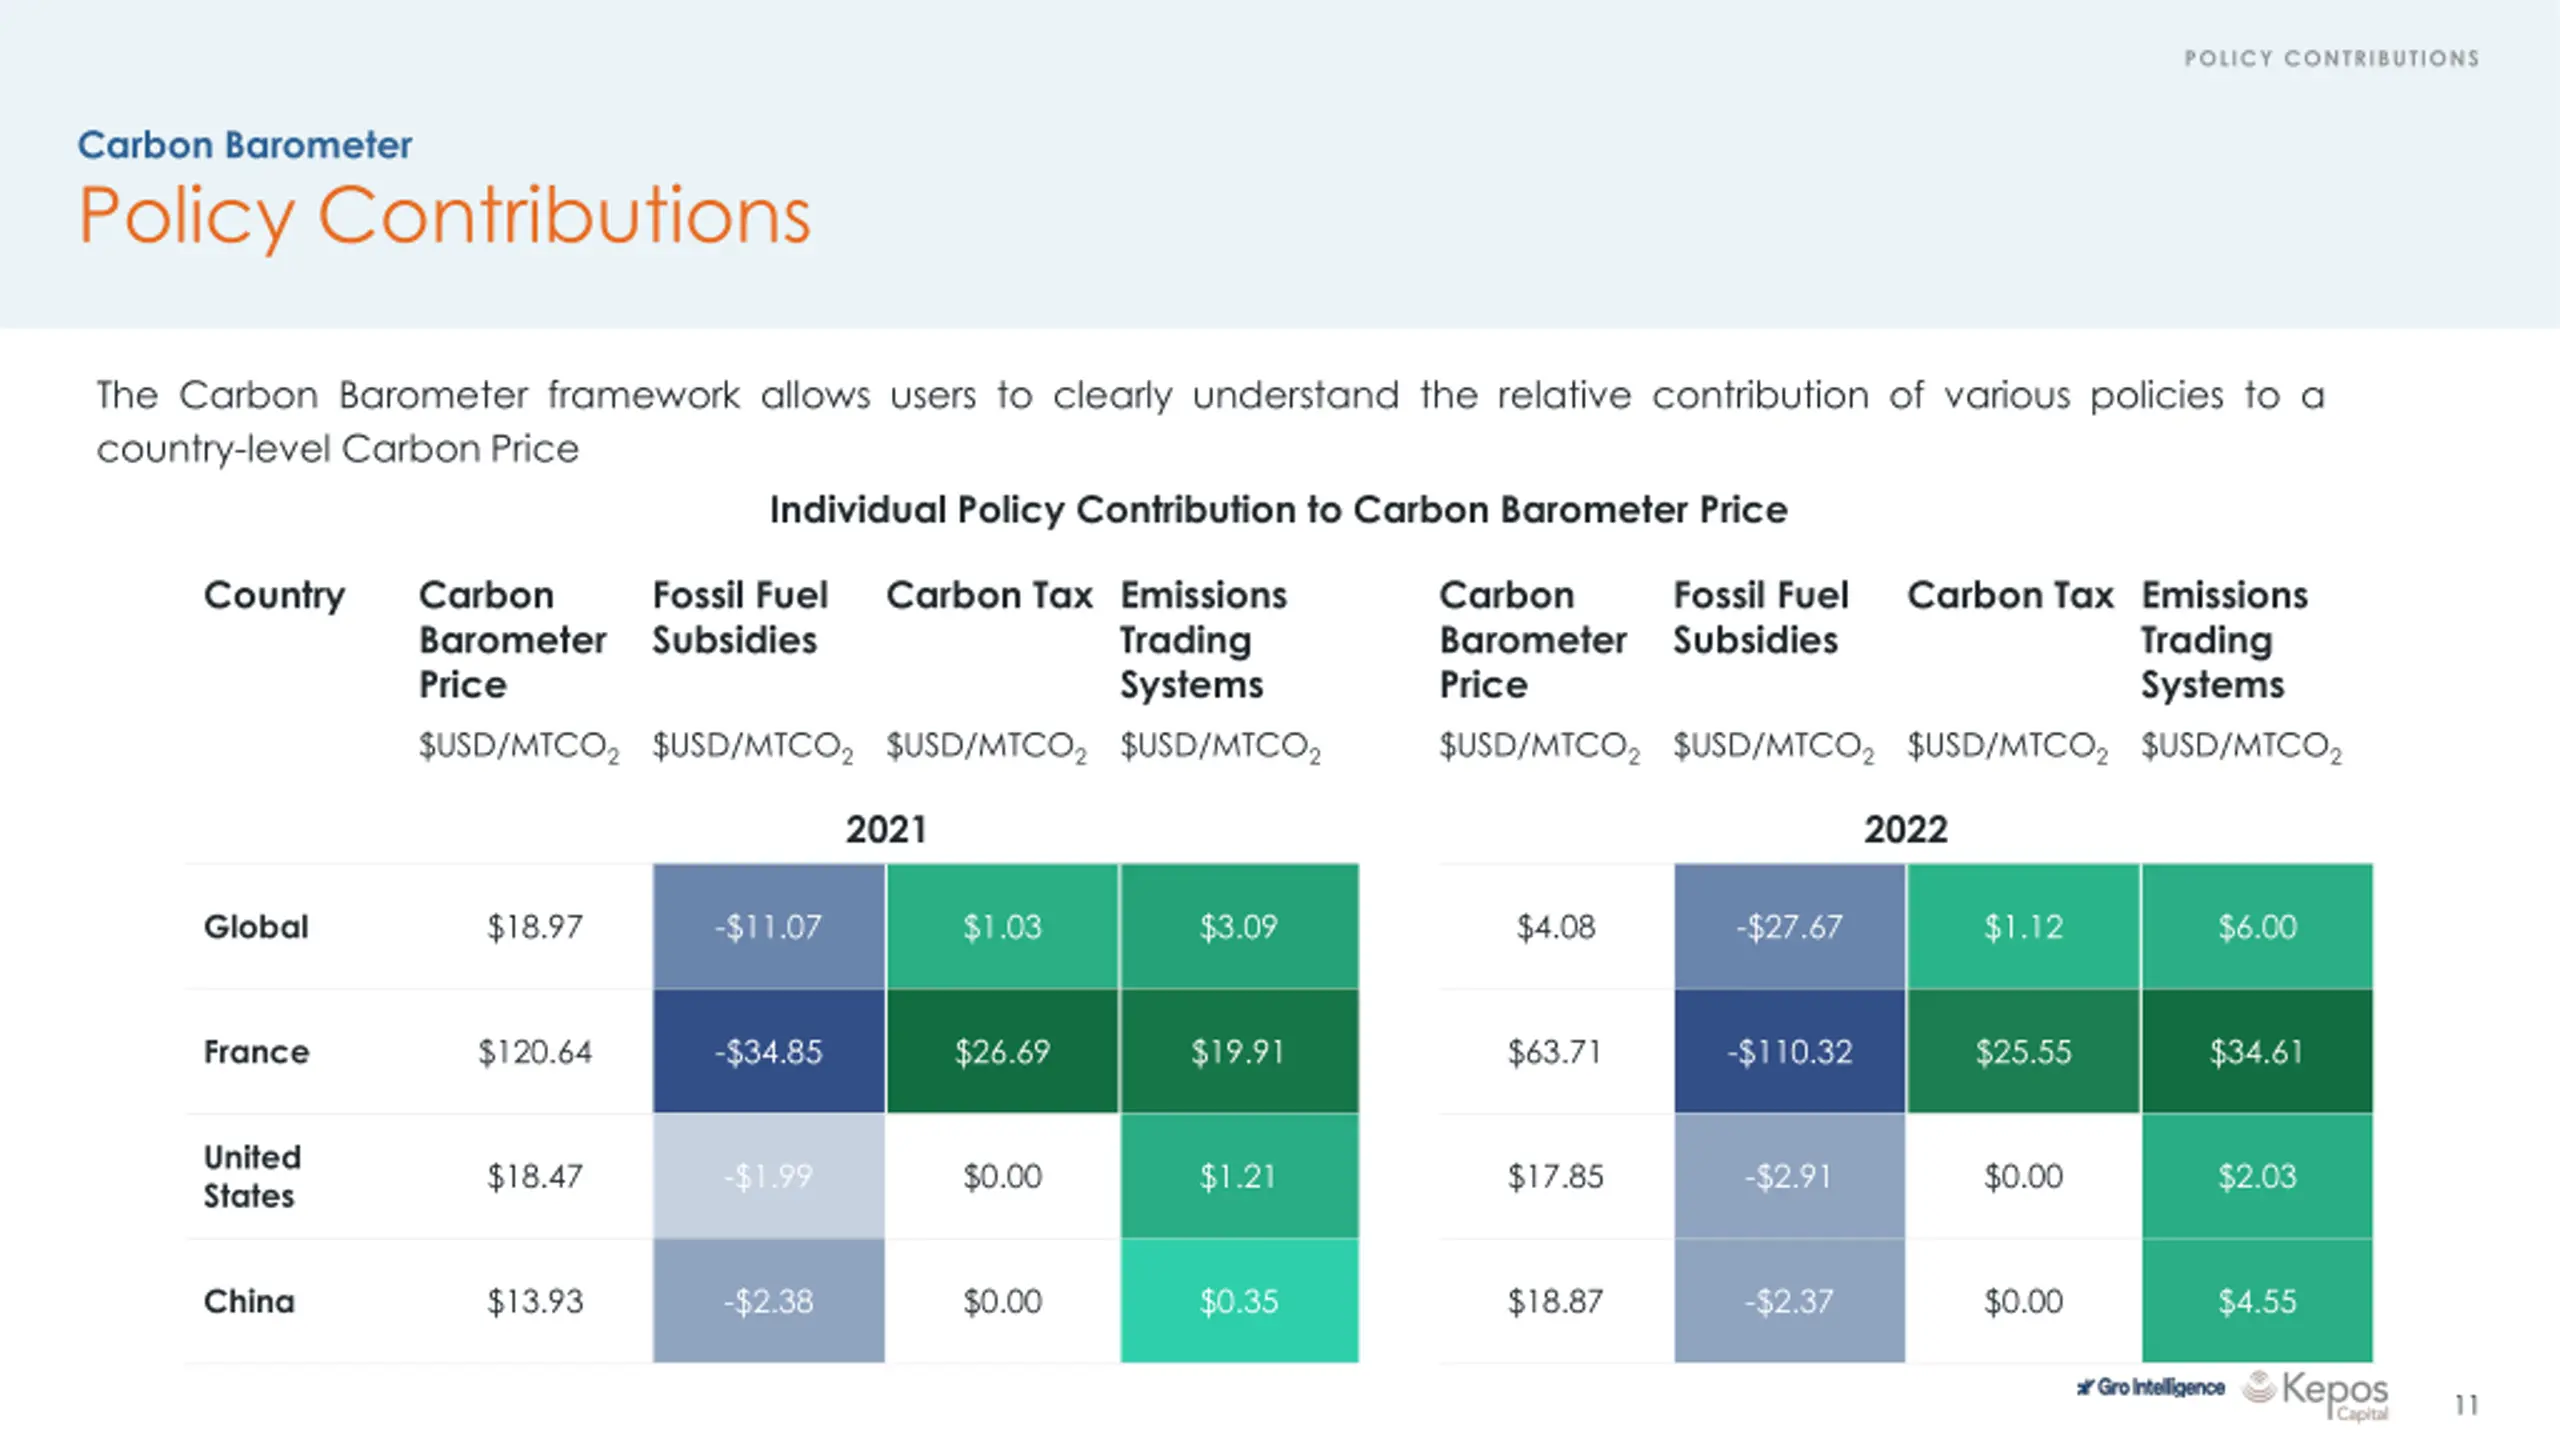This screenshot has width=2560, height=1440.
Task: Click the China 2021 Carbon Tax '$0.00' cell
Action: (1002, 1301)
